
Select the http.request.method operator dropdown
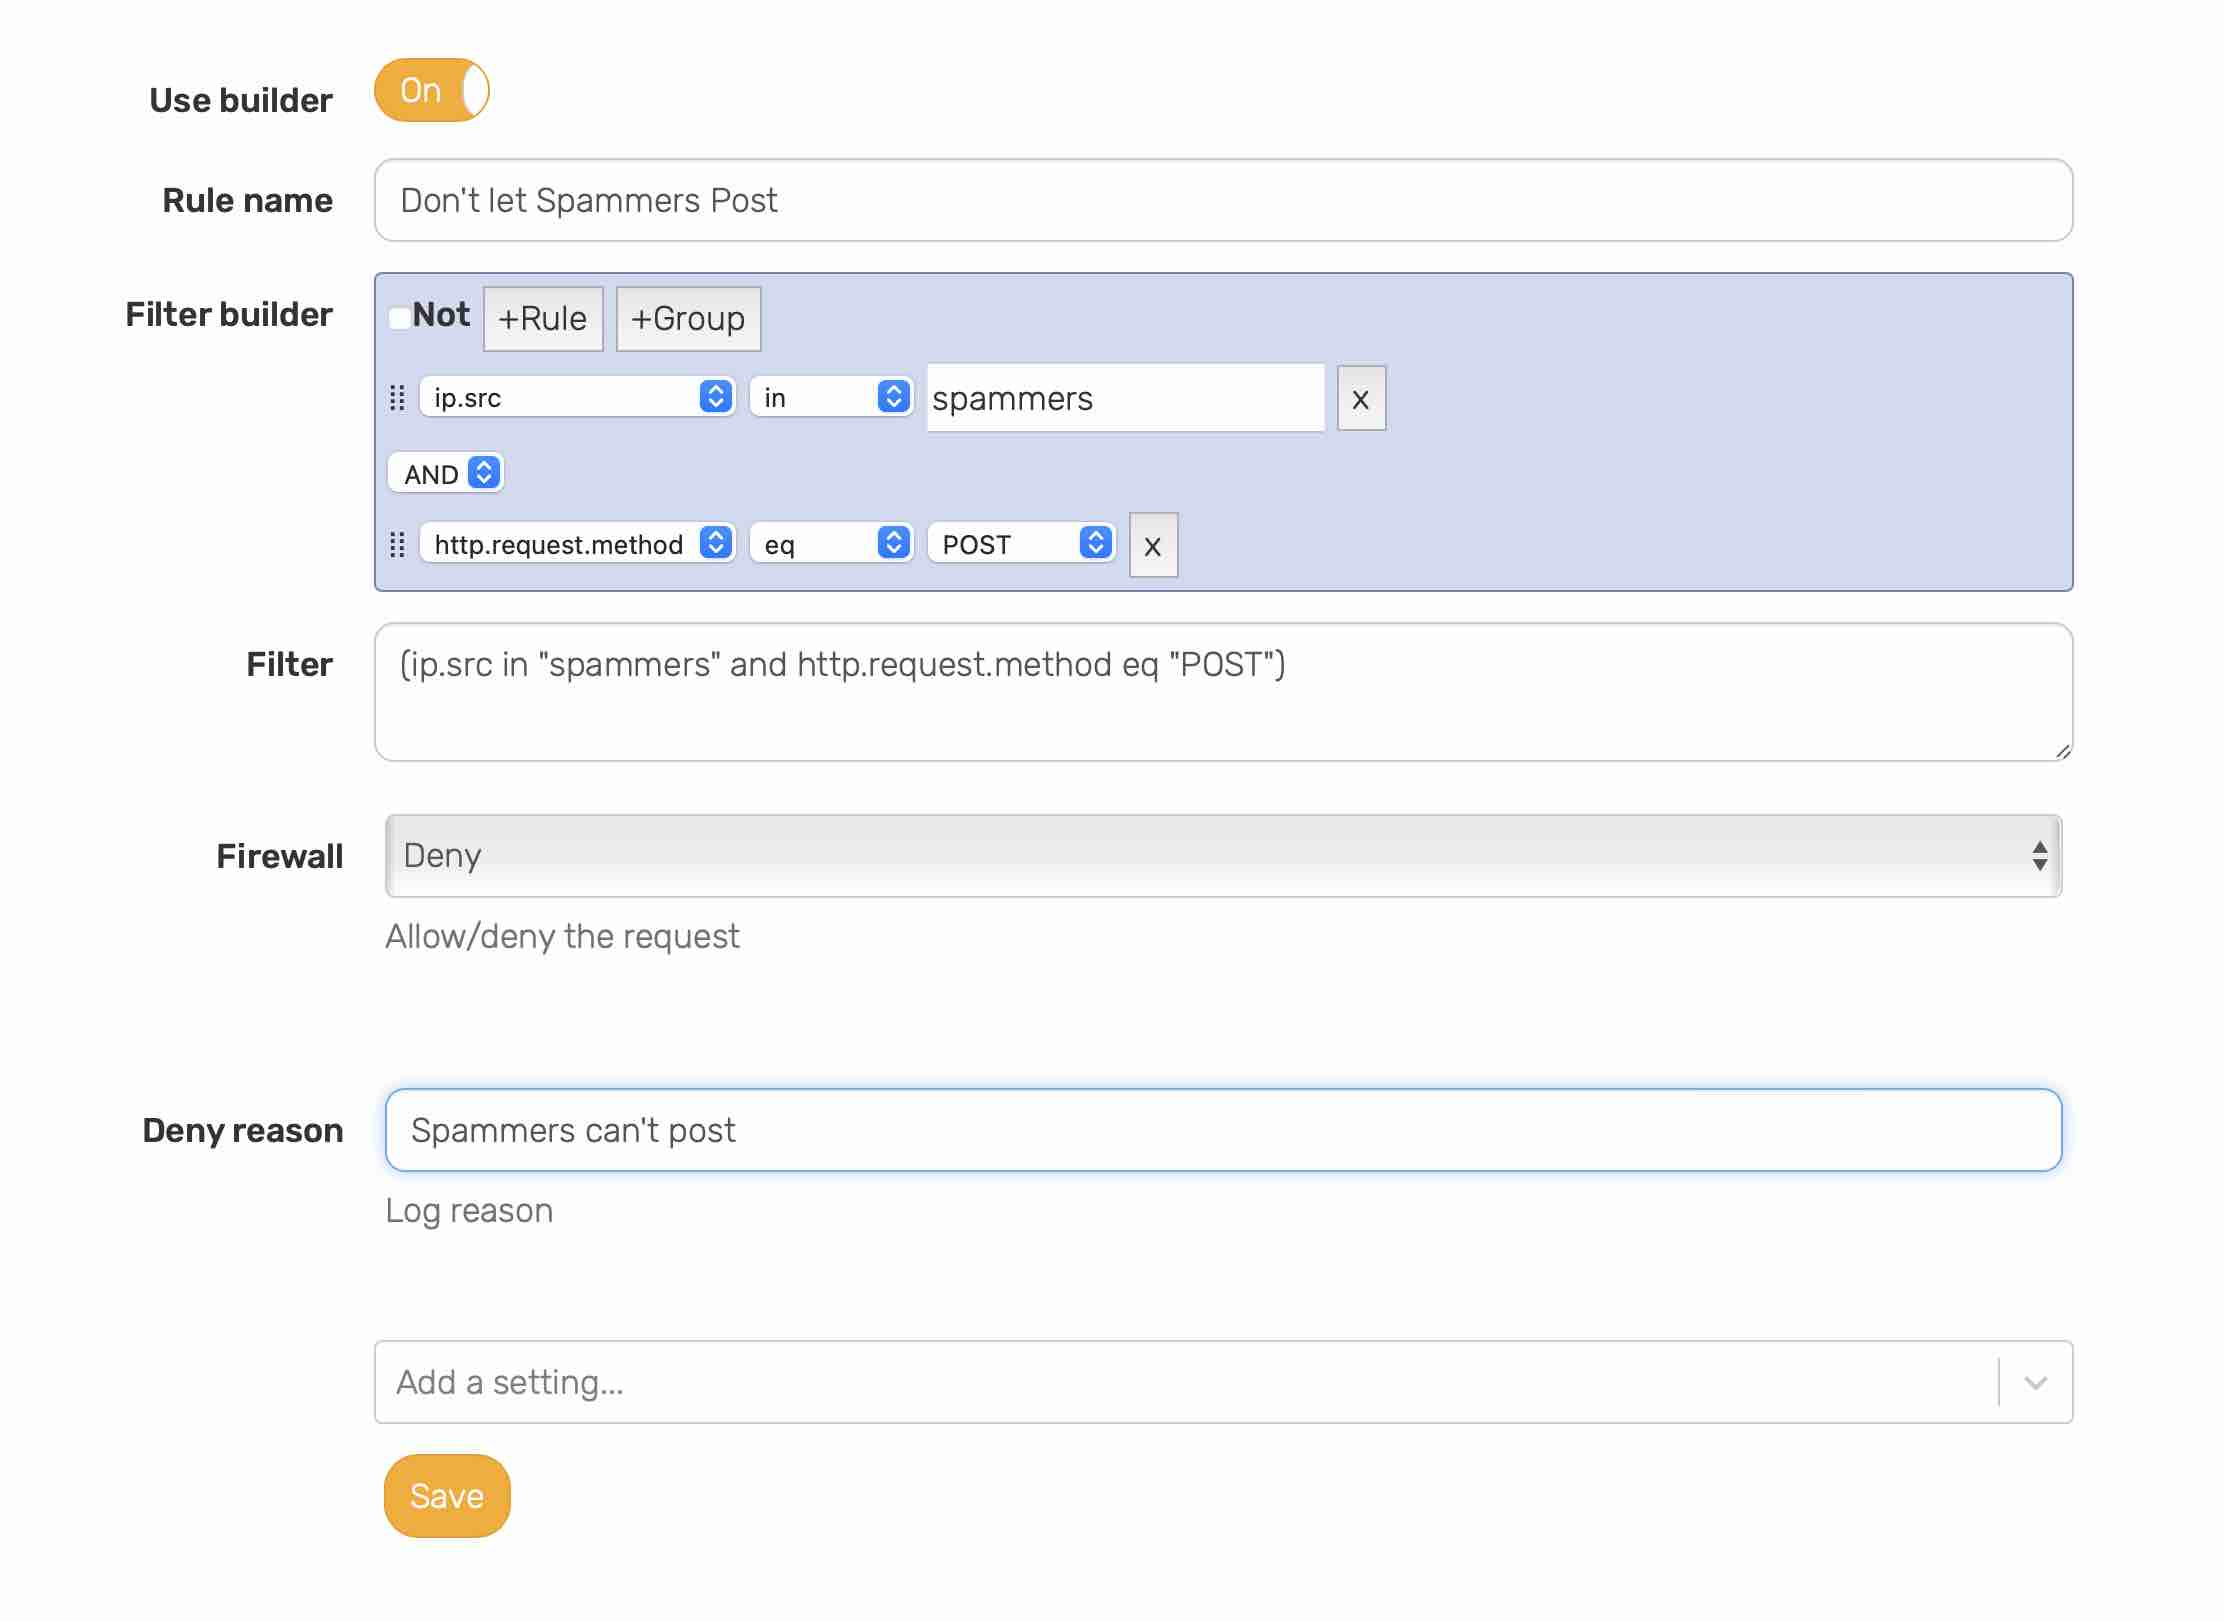pyautogui.click(x=836, y=542)
